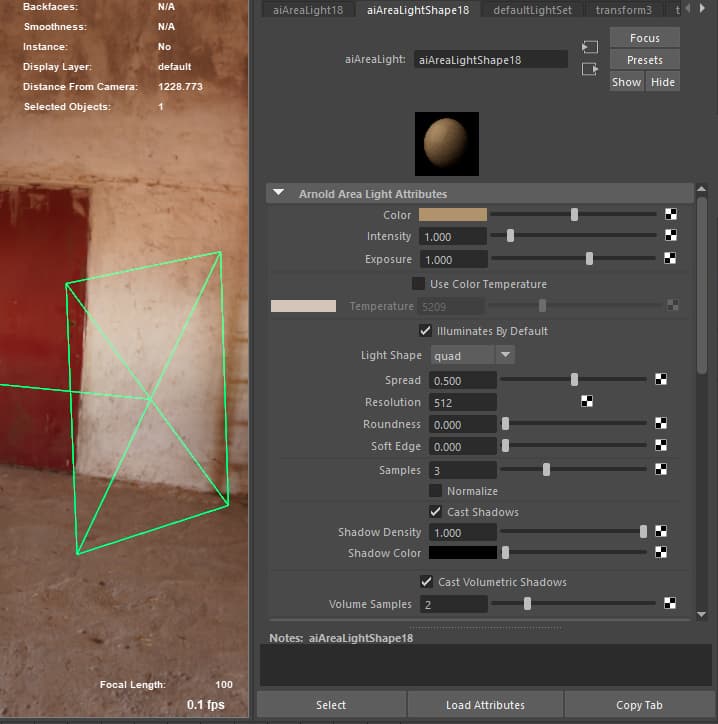Click the map checker icon for Volume Samples
The height and width of the screenshot is (724, 718).
(x=670, y=604)
